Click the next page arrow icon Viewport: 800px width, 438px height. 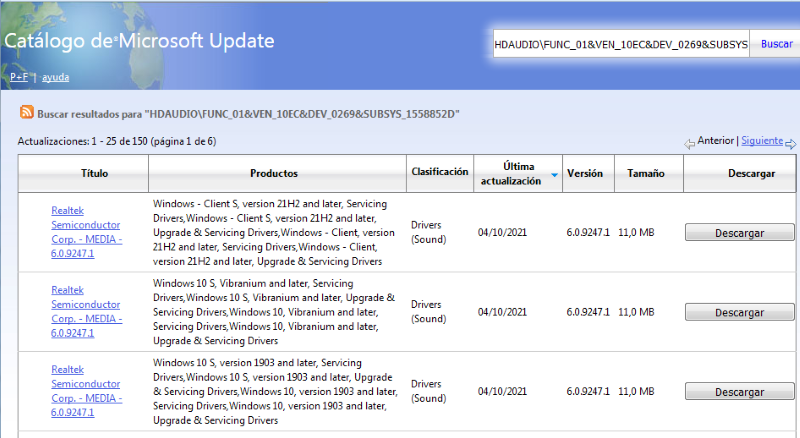[790, 144]
